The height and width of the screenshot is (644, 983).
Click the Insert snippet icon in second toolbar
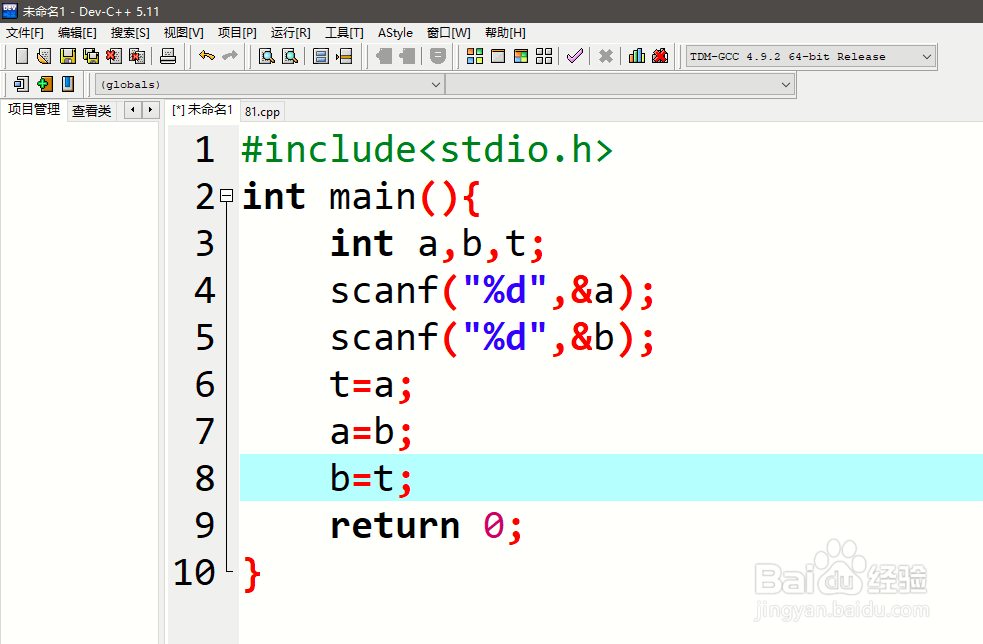click(x=21, y=84)
